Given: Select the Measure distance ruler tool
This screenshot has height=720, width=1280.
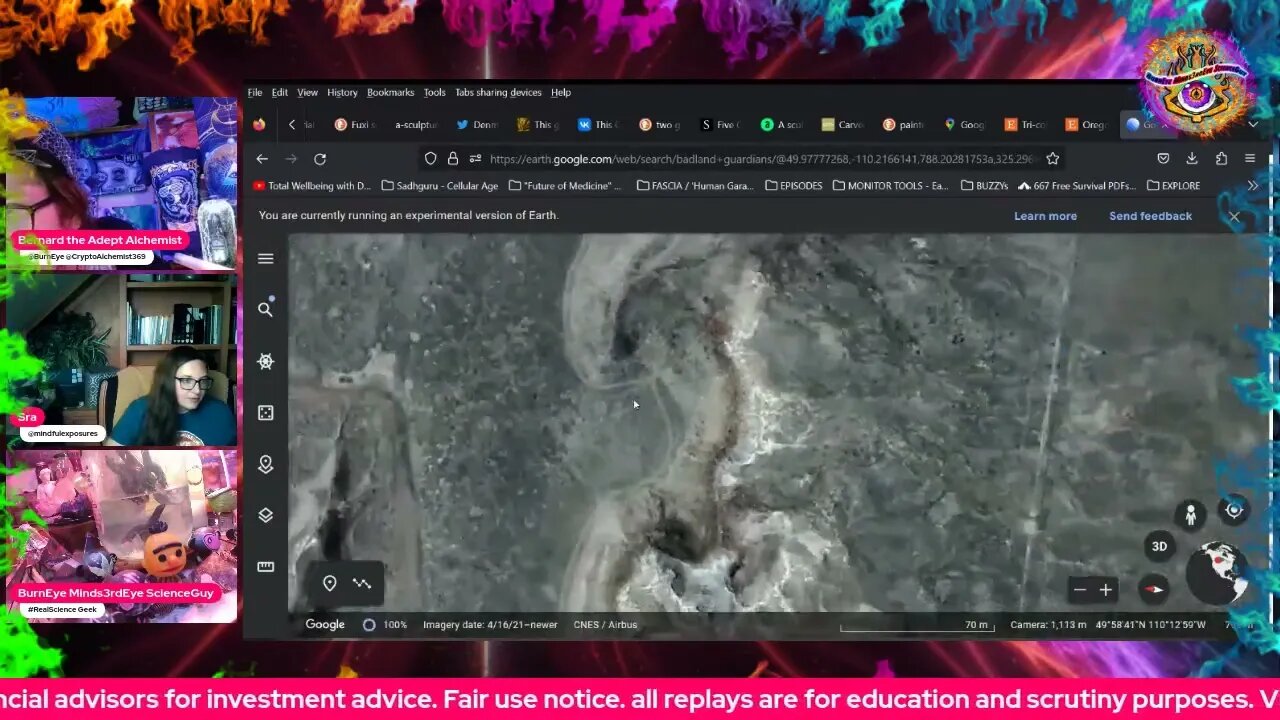Looking at the screenshot, I should click(x=265, y=567).
